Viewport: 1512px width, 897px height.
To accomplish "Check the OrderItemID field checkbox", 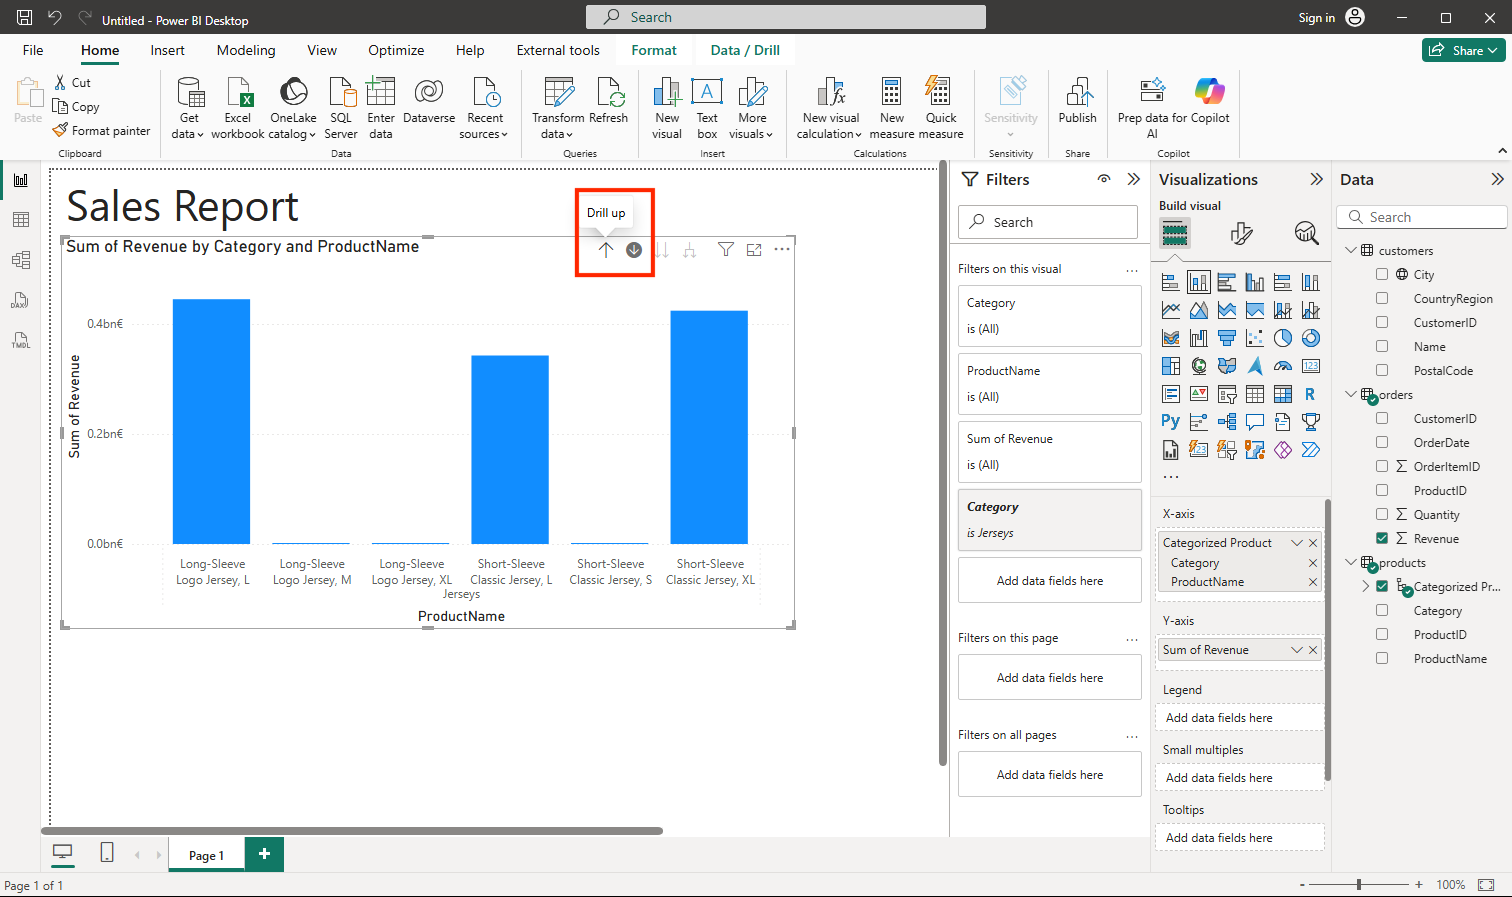I will (x=1382, y=466).
